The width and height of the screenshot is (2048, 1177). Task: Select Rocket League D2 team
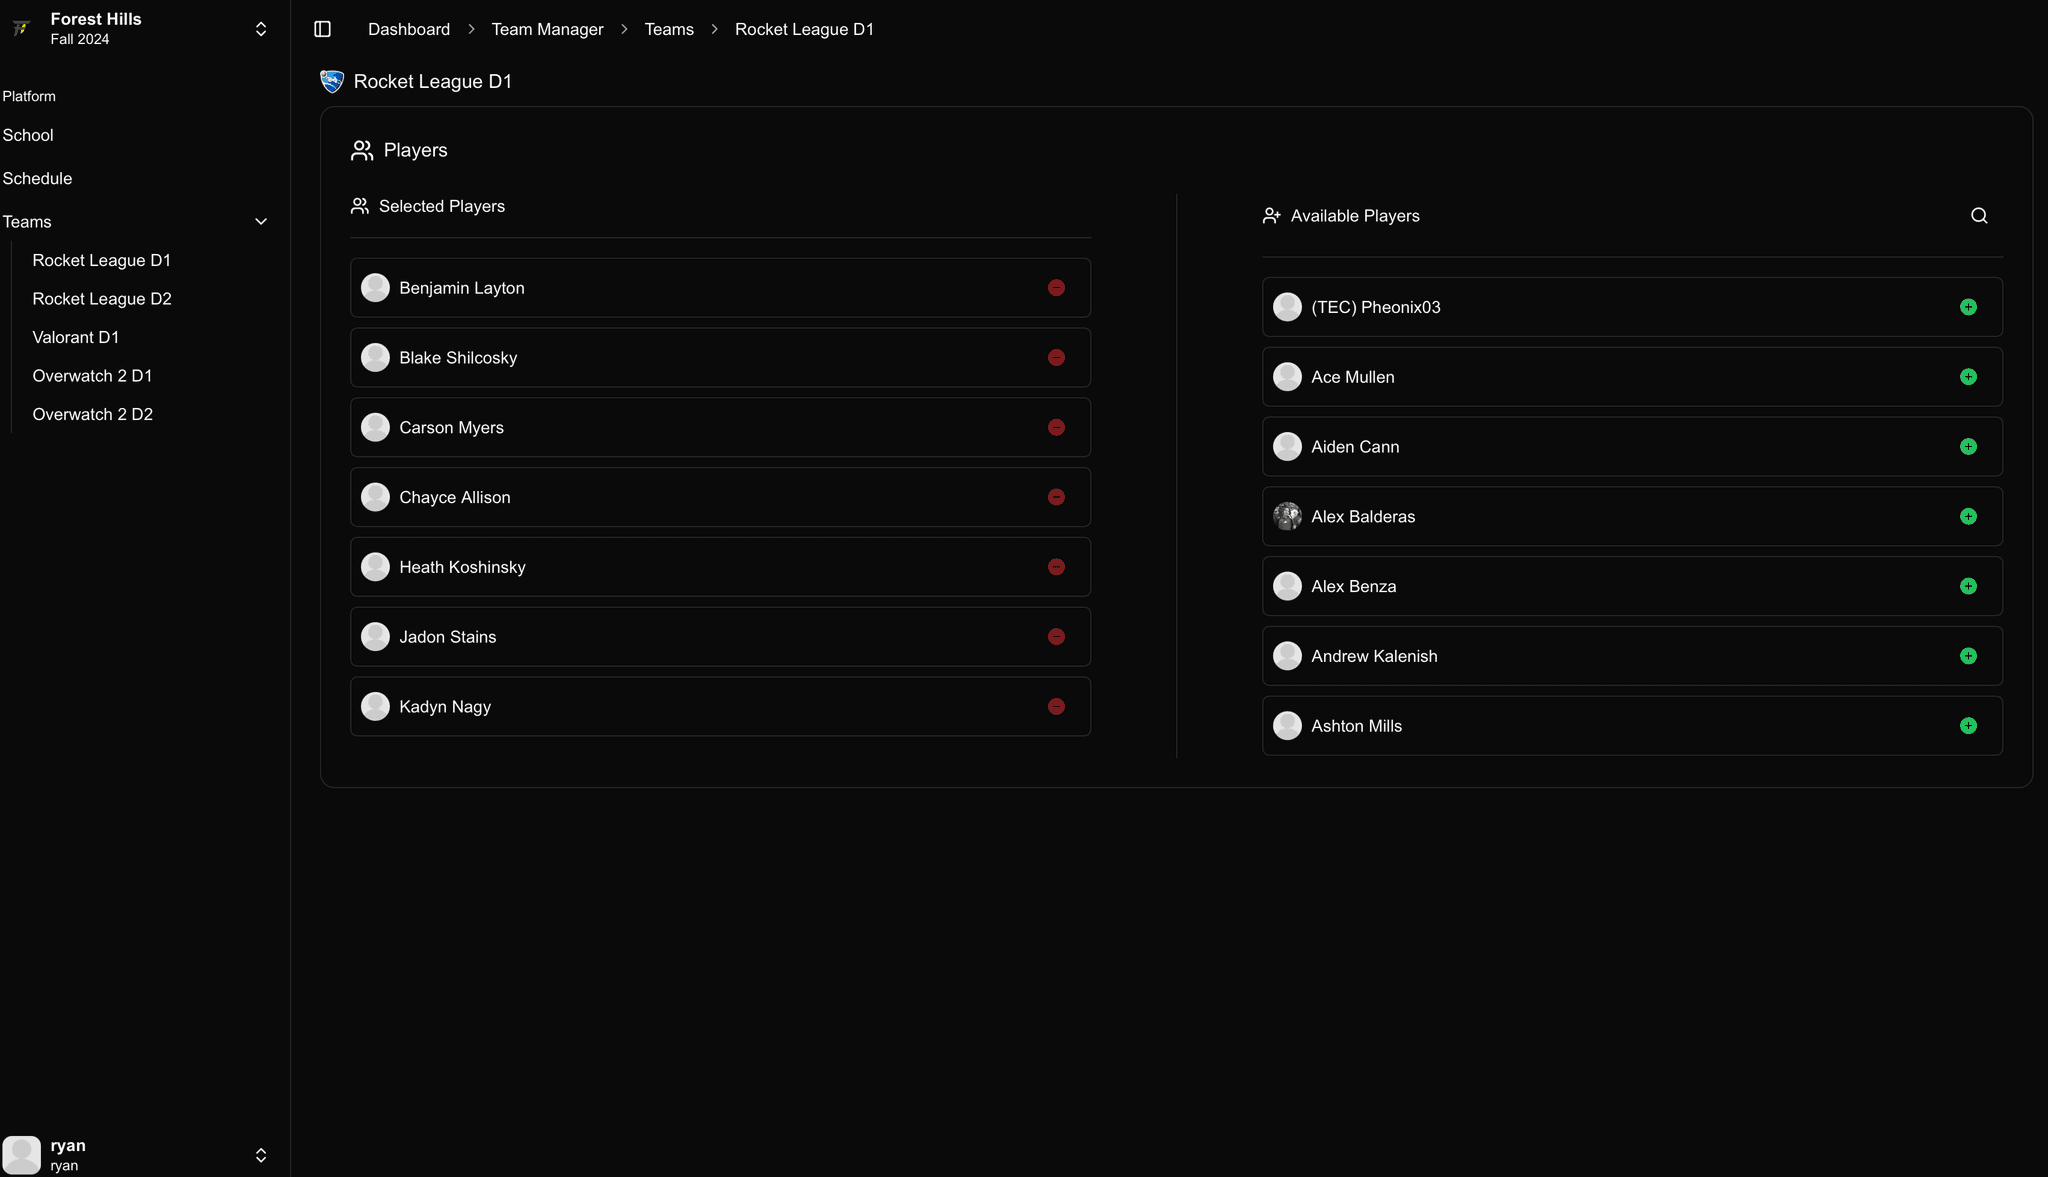(x=102, y=299)
